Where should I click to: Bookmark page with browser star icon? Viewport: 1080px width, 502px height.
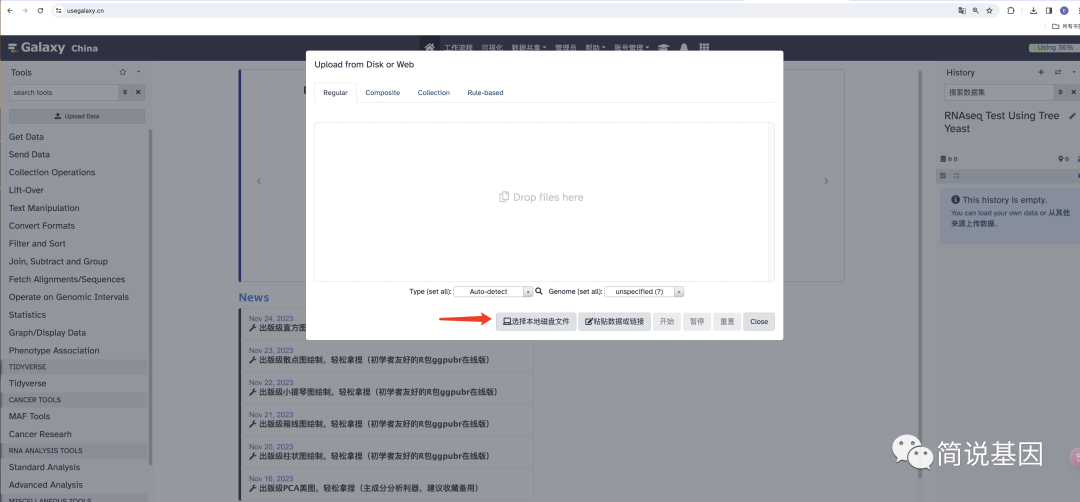pyautogui.click(x=989, y=10)
